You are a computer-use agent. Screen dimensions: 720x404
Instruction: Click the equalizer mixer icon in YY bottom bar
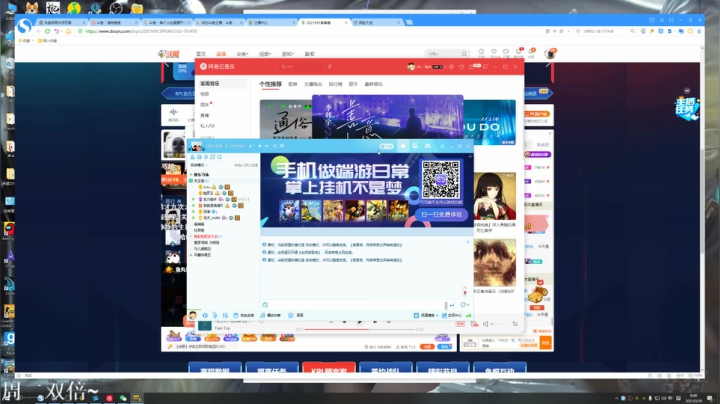(x=225, y=315)
